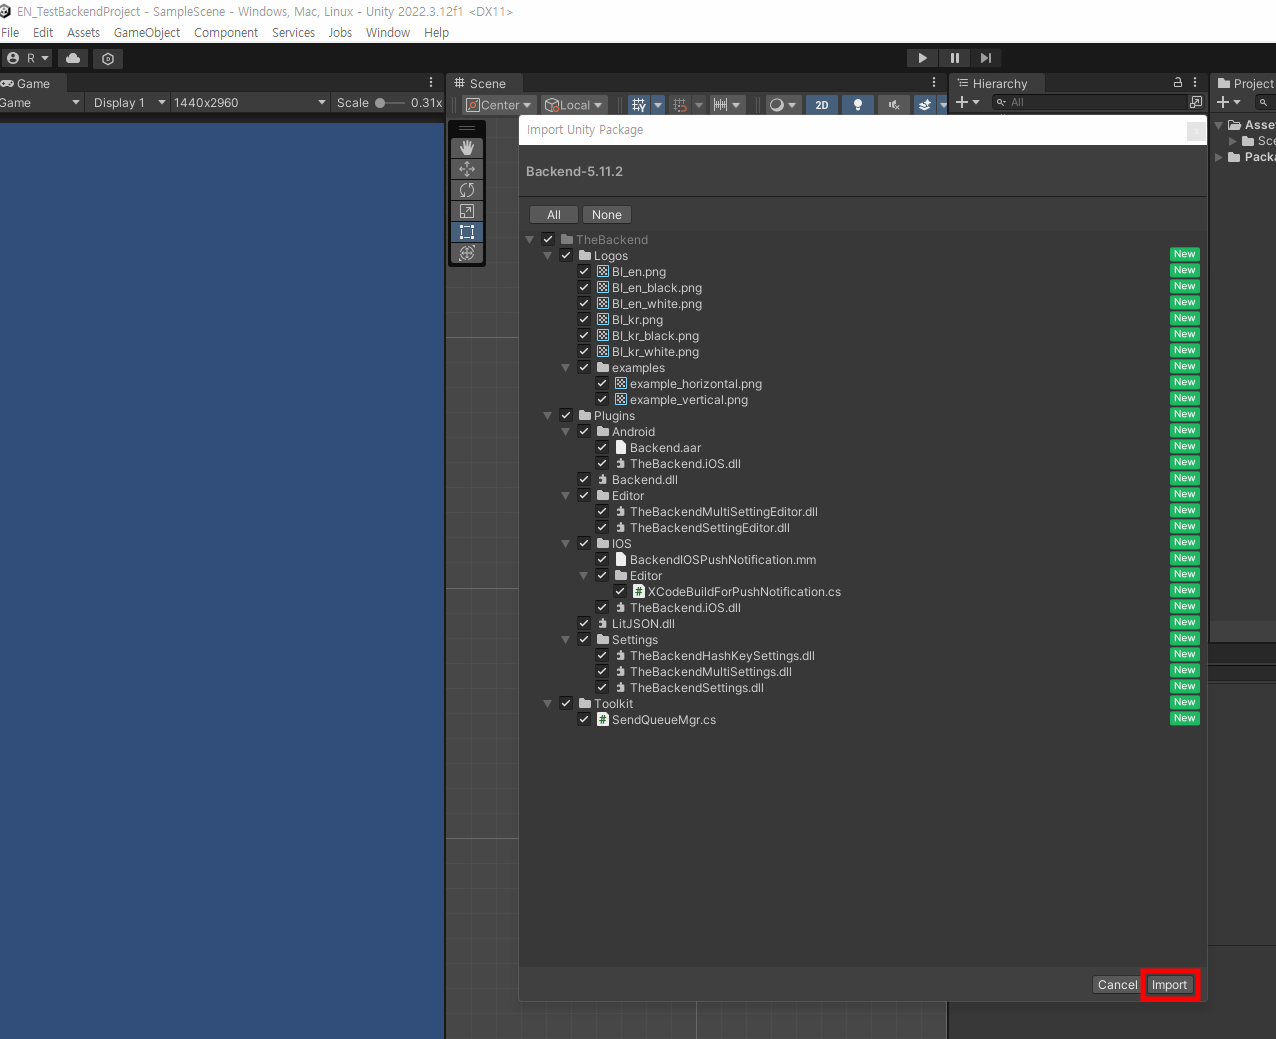Open the account R dropdown
The height and width of the screenshot is (1039, 1276).
(28, 58)
